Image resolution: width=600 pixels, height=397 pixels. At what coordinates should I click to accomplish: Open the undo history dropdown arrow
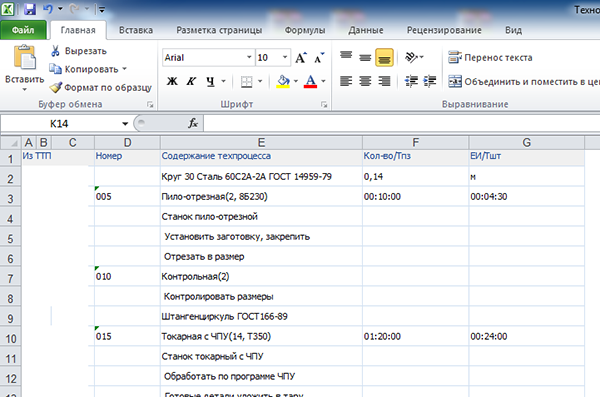[60, 9]
